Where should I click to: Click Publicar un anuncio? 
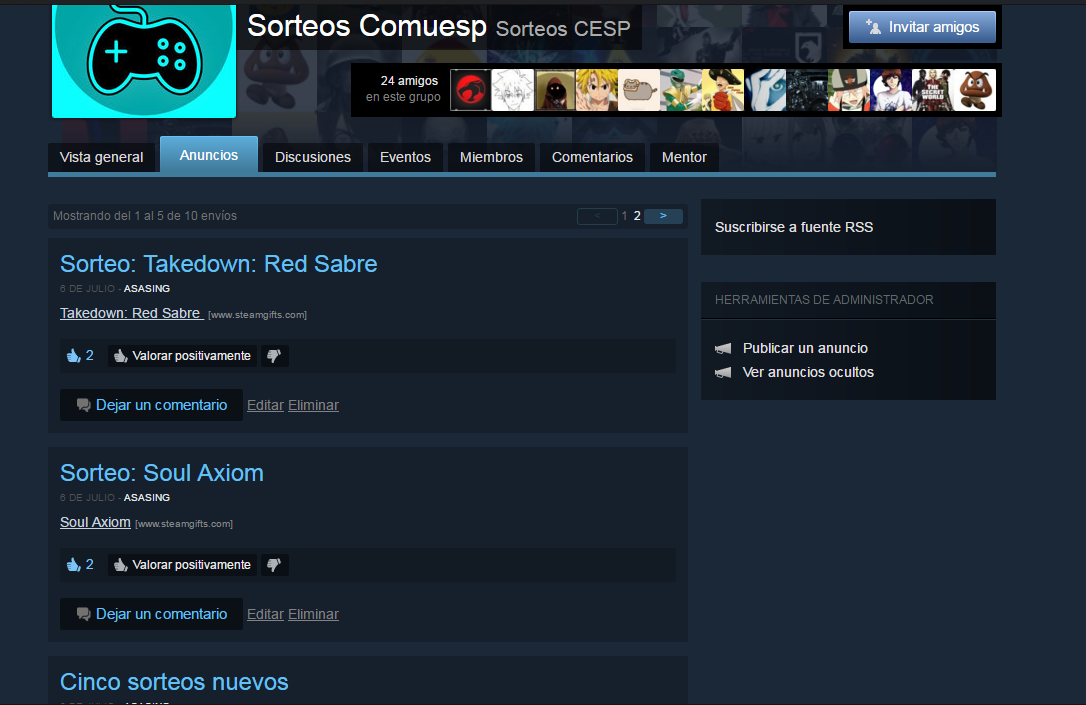click(x=805, y=348)
